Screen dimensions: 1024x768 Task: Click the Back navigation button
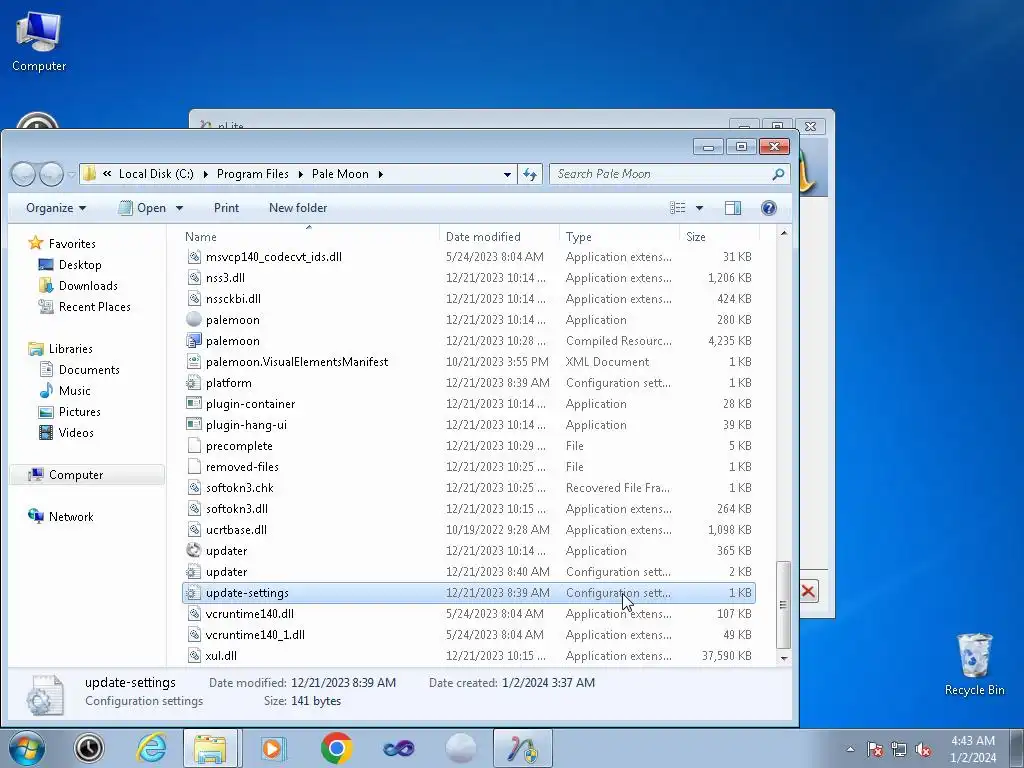pyautogui.click(x=24, y=174)
